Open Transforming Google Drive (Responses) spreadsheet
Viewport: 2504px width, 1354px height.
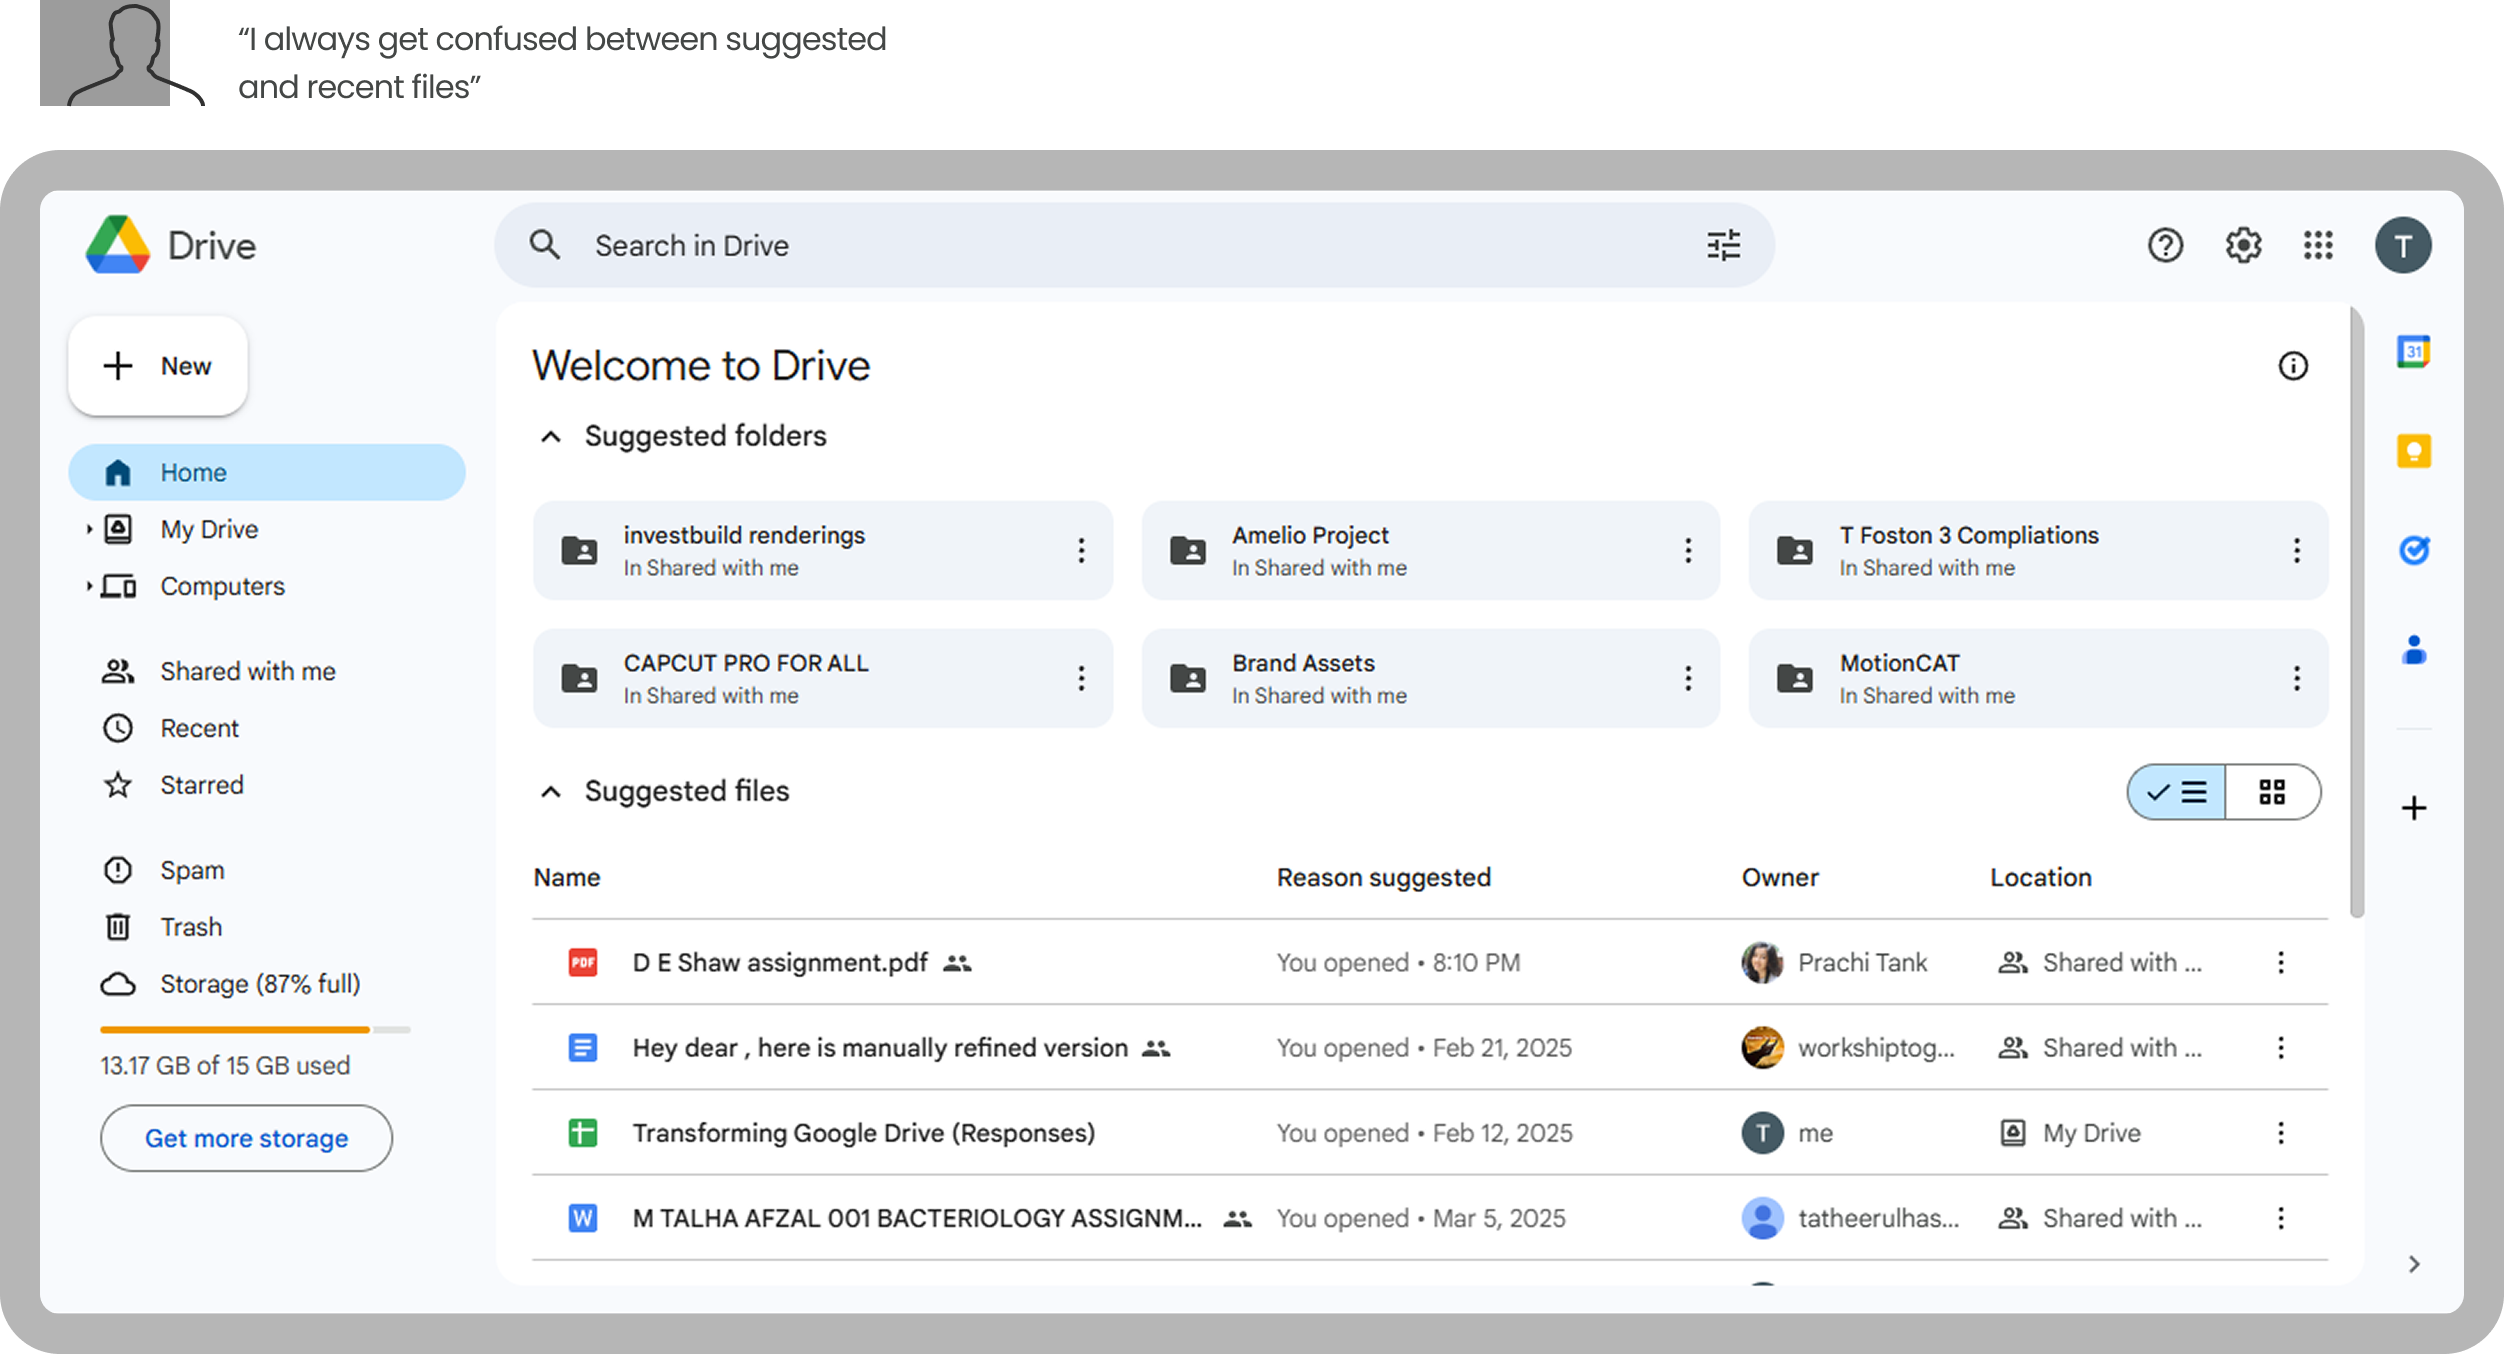864,1132
